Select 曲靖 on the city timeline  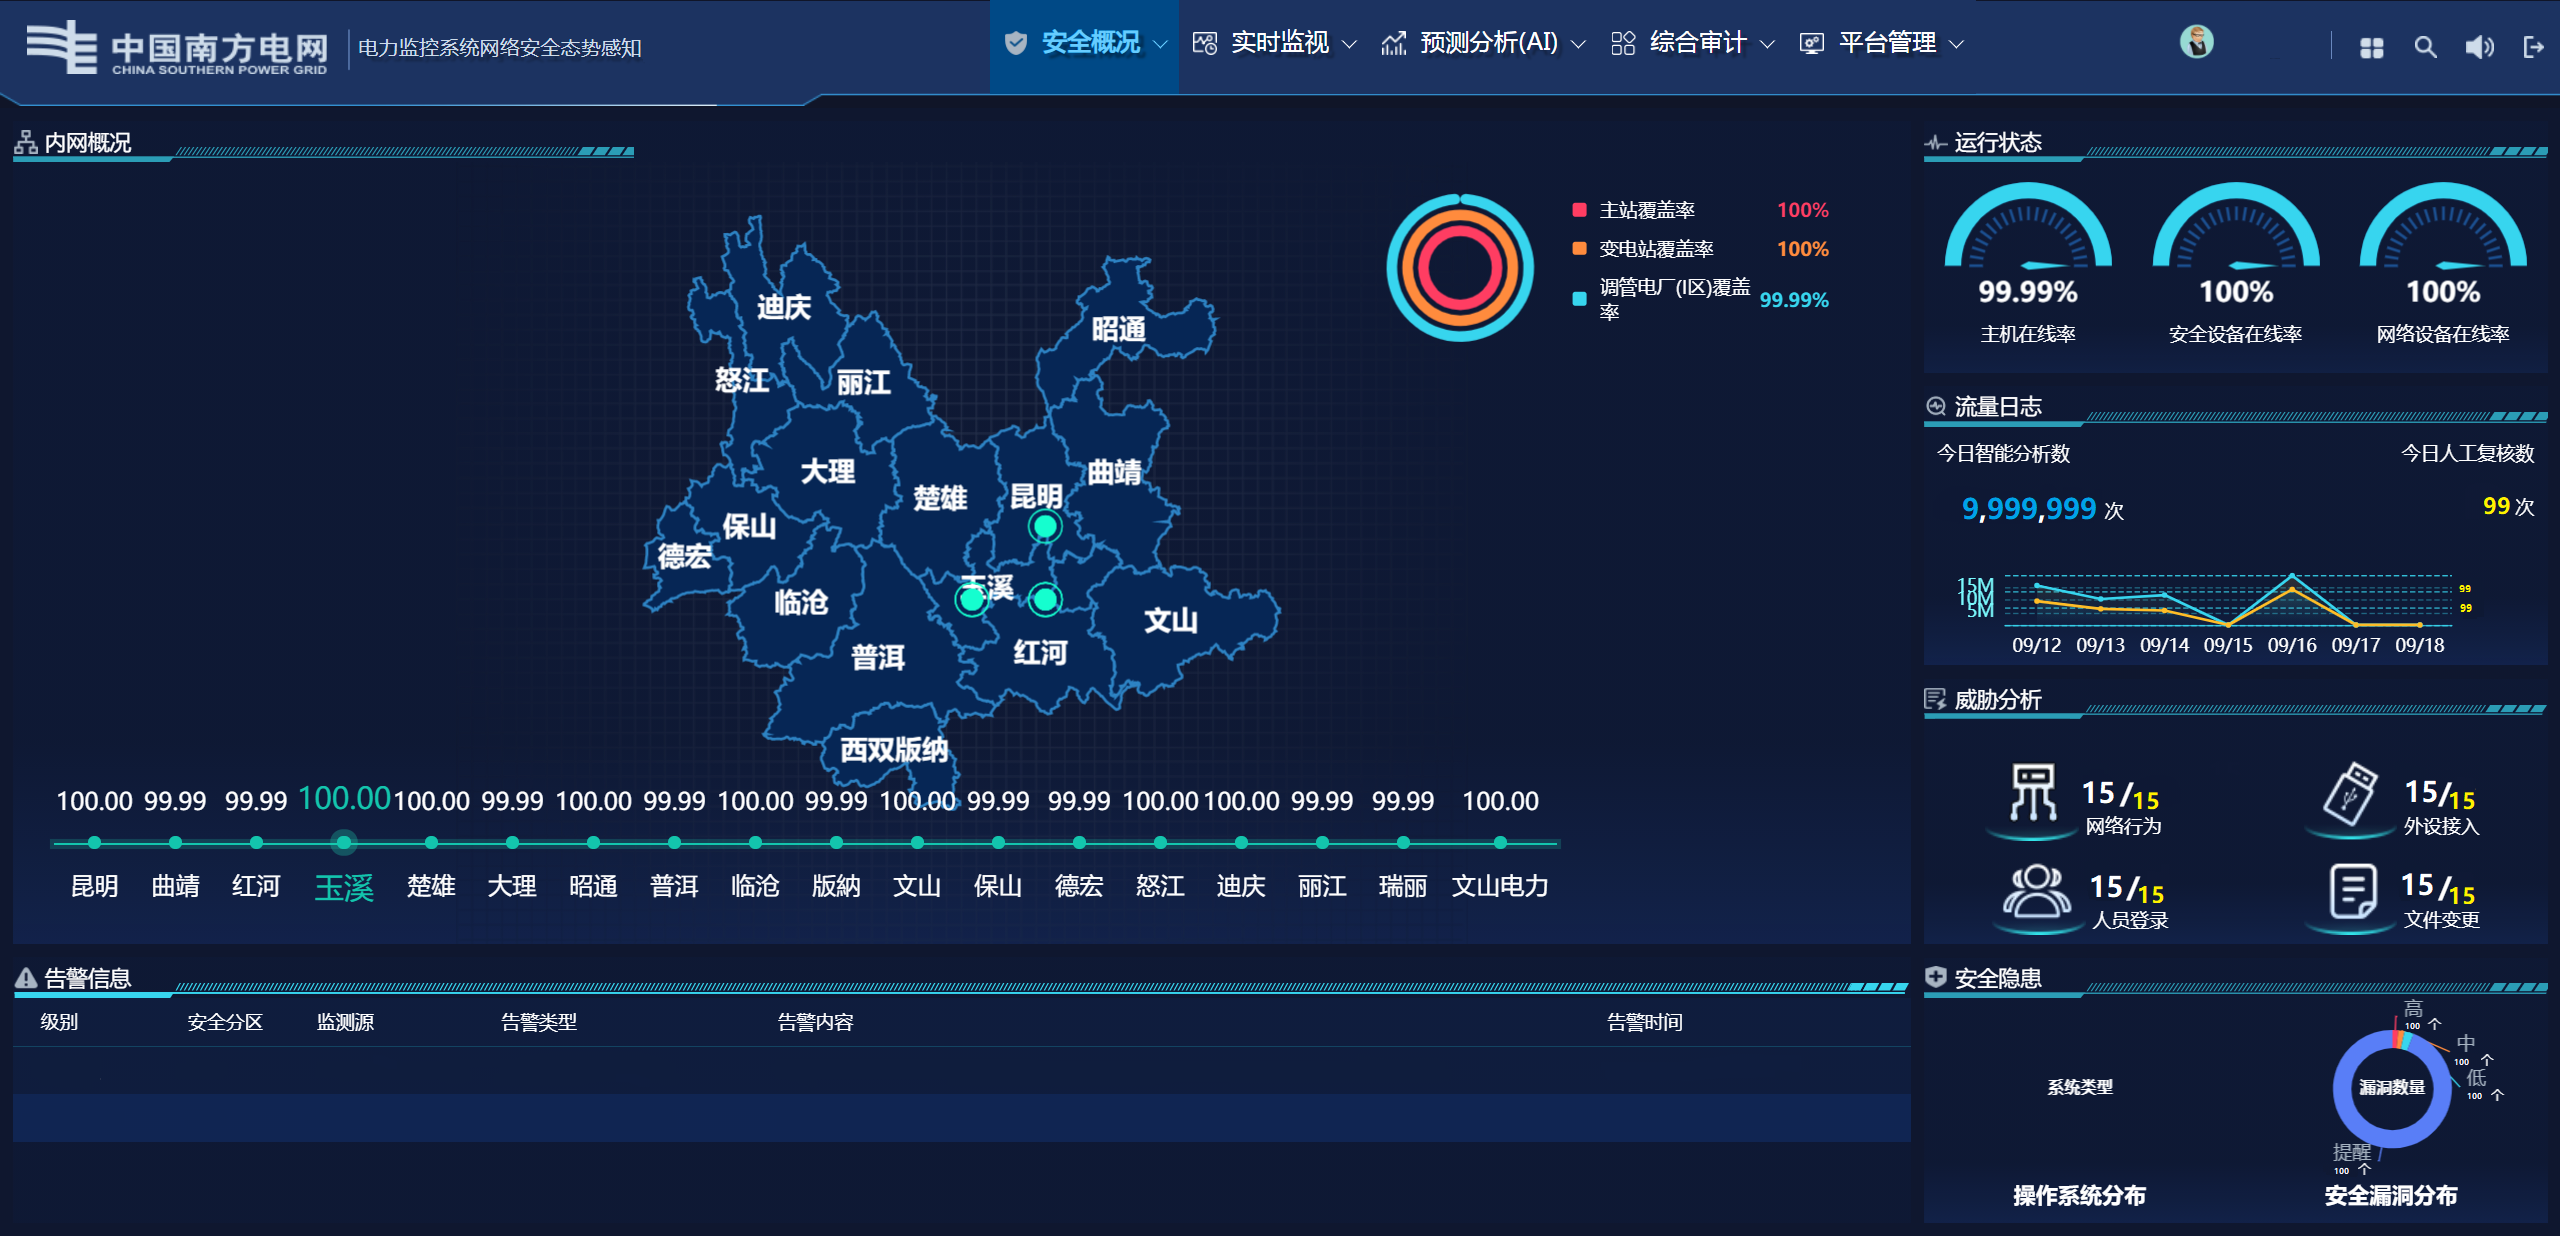tap(175, 843)
